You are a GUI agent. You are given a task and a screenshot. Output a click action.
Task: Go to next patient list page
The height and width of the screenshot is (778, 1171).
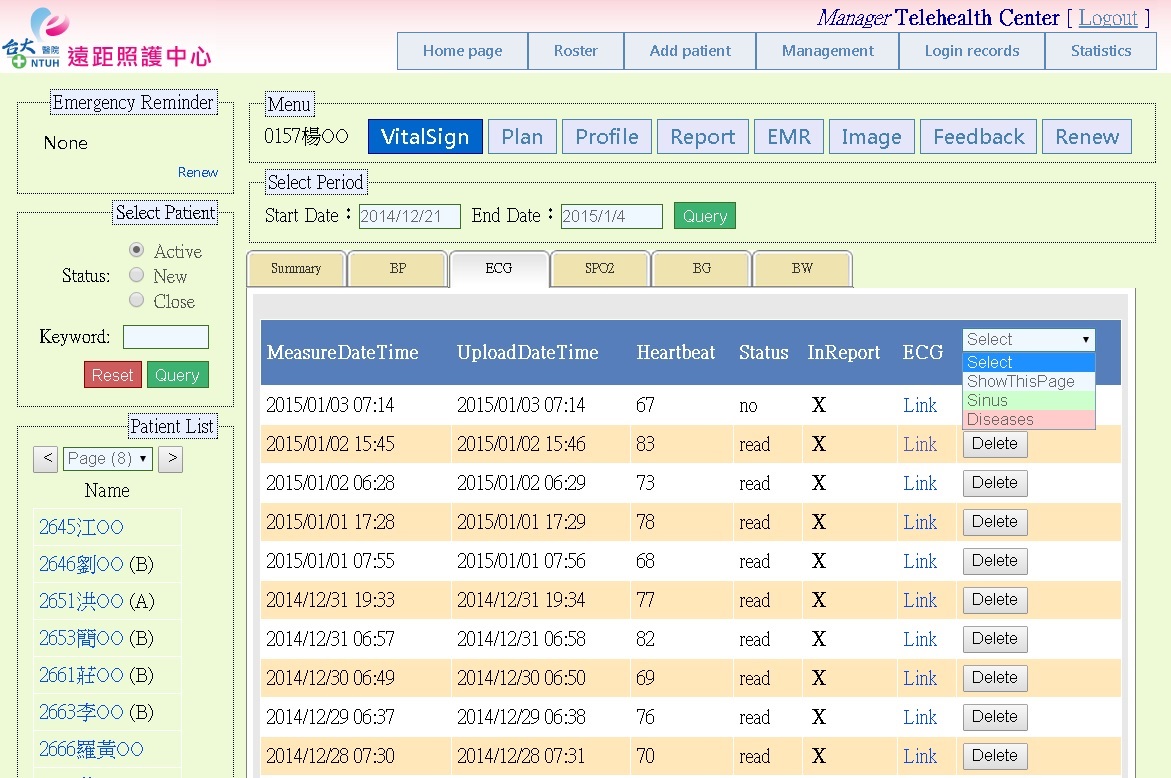171,459
